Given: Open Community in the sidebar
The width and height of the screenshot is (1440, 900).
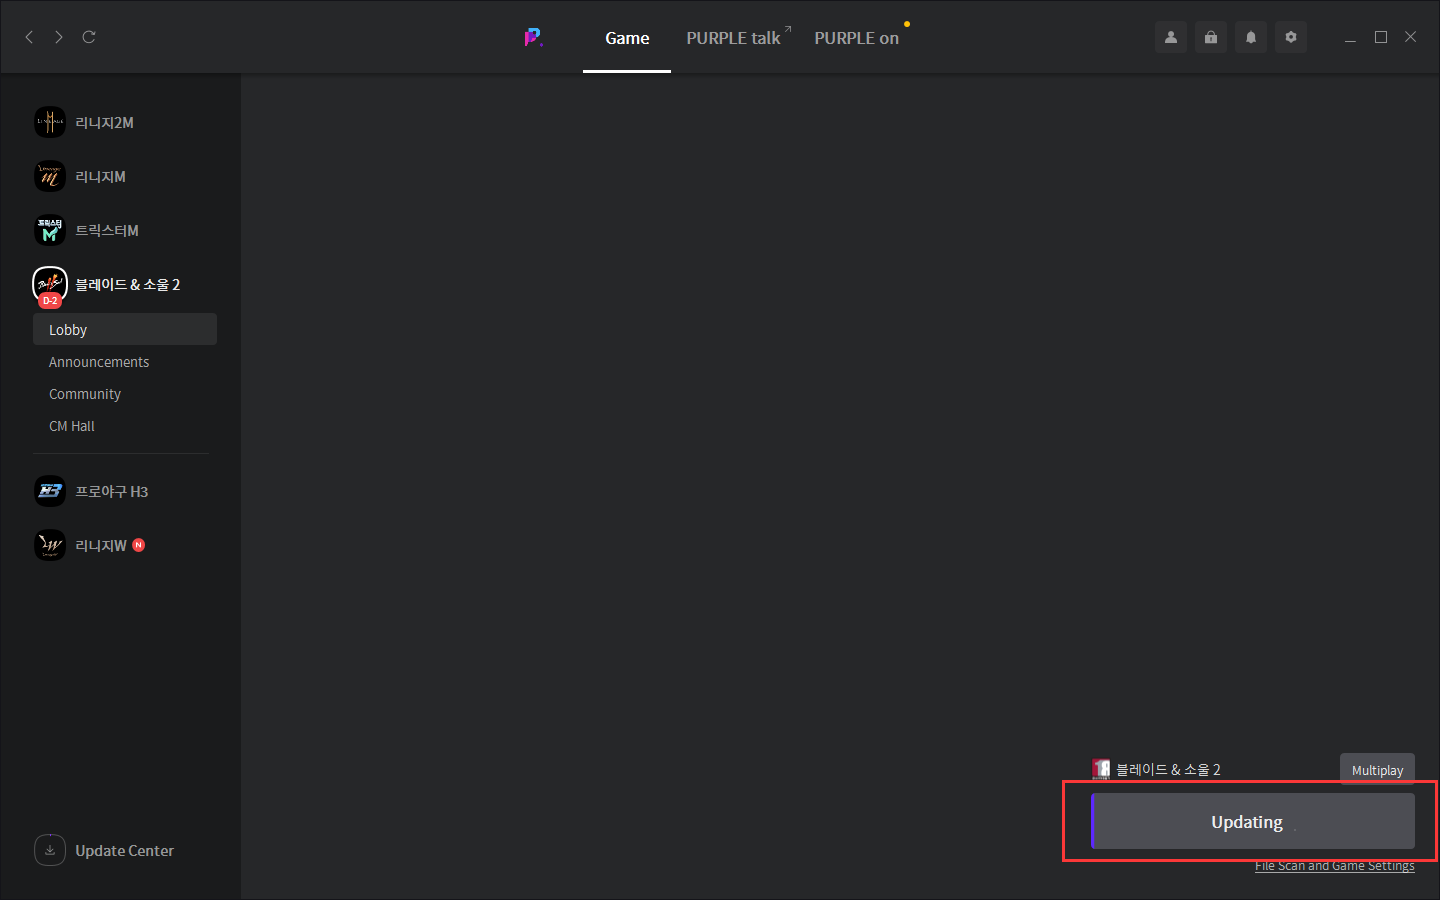Looking at the screenshot, I should click(85, 394).
